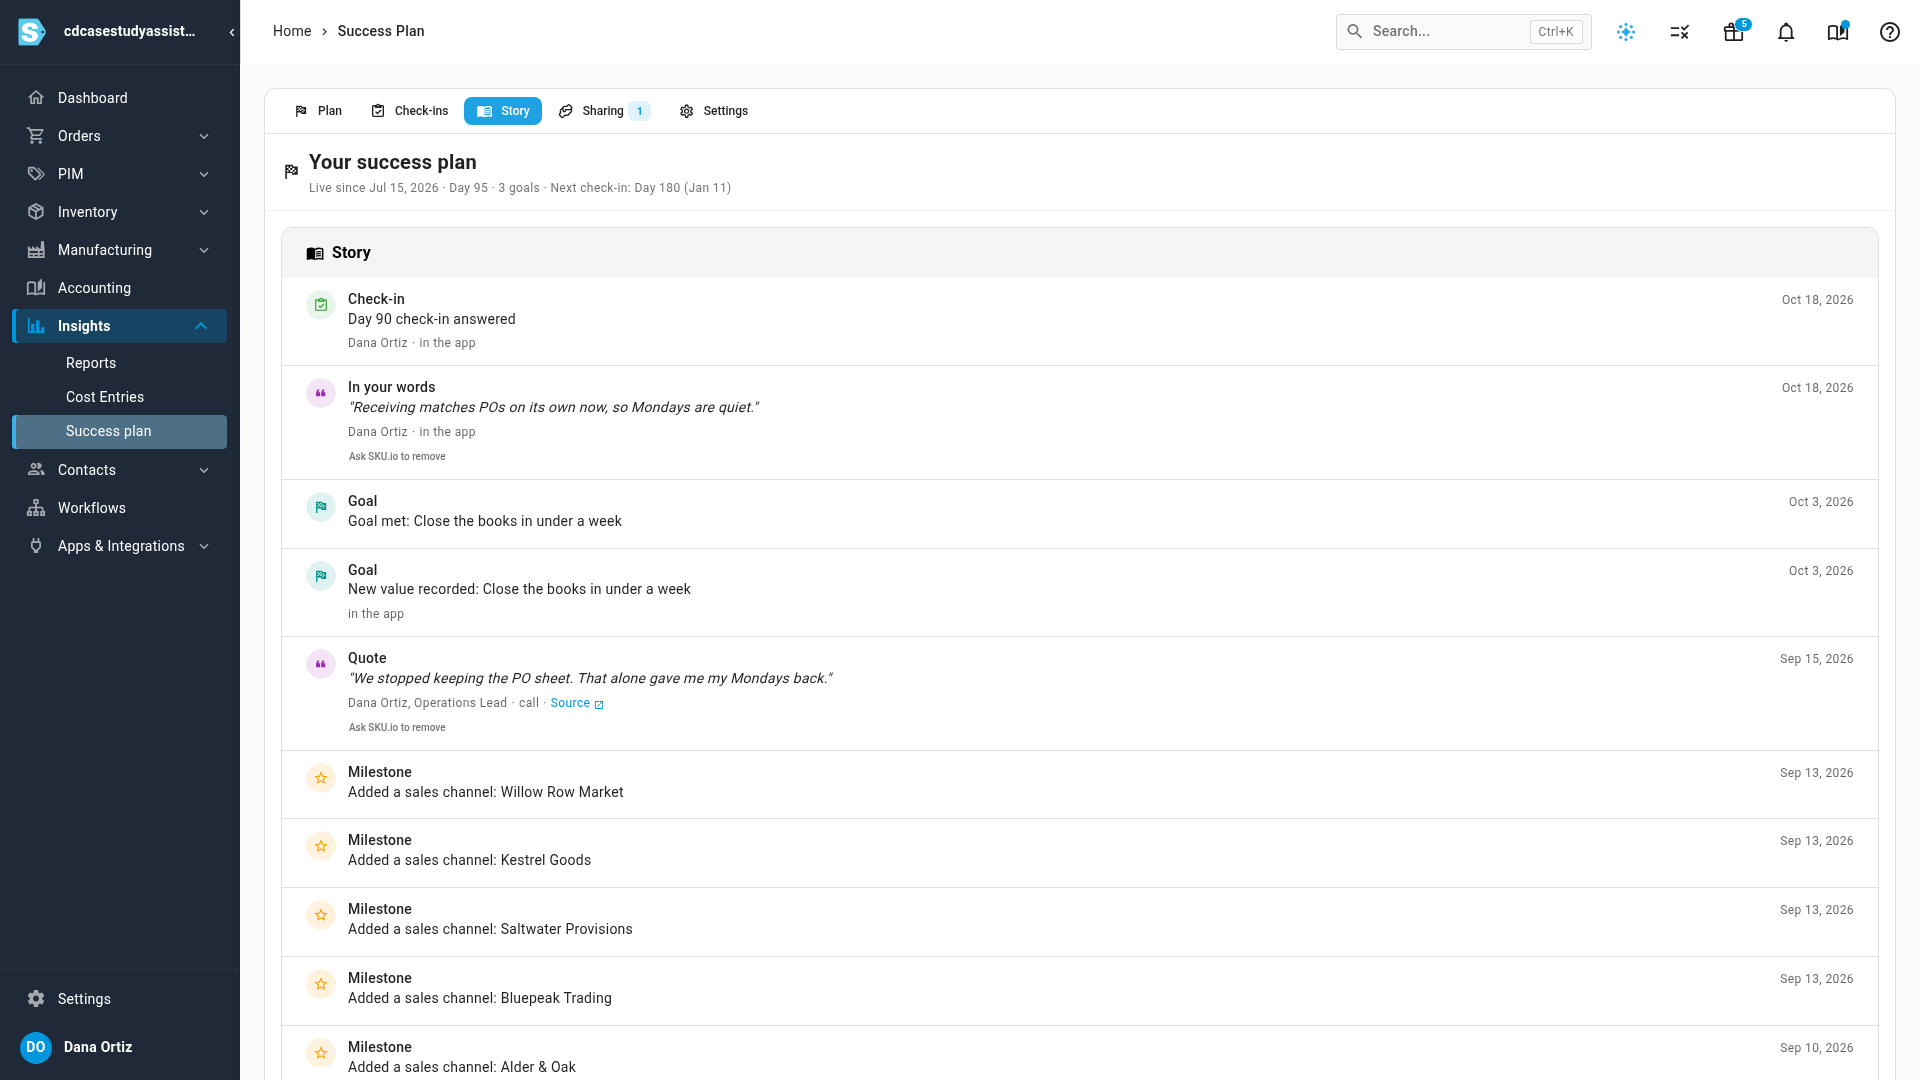Click the Accounting ledger icon
The height and width of the screenshot is (1080, 1920).
[x=36, y=288]
